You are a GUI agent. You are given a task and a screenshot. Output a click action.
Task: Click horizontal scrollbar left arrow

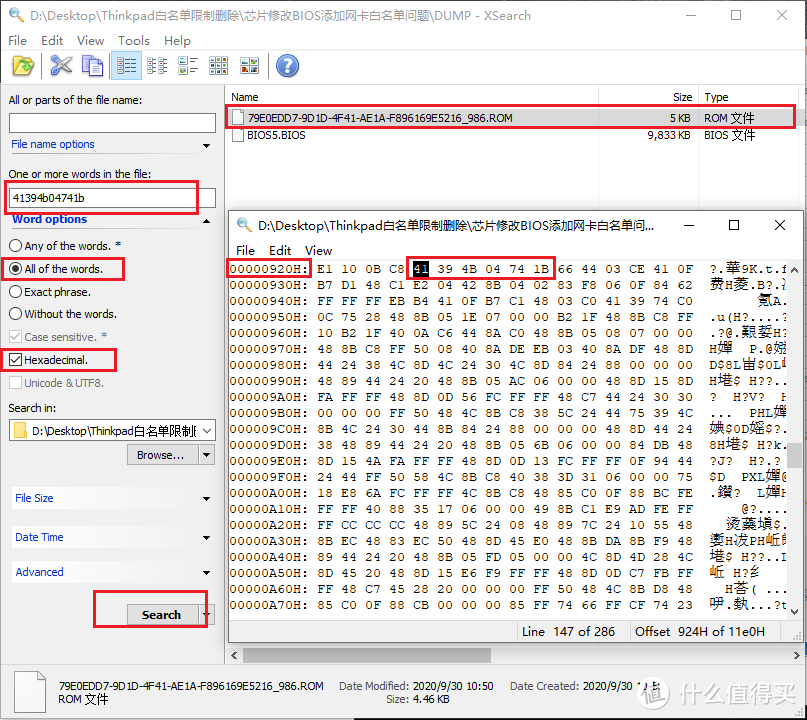pos(235,656)
